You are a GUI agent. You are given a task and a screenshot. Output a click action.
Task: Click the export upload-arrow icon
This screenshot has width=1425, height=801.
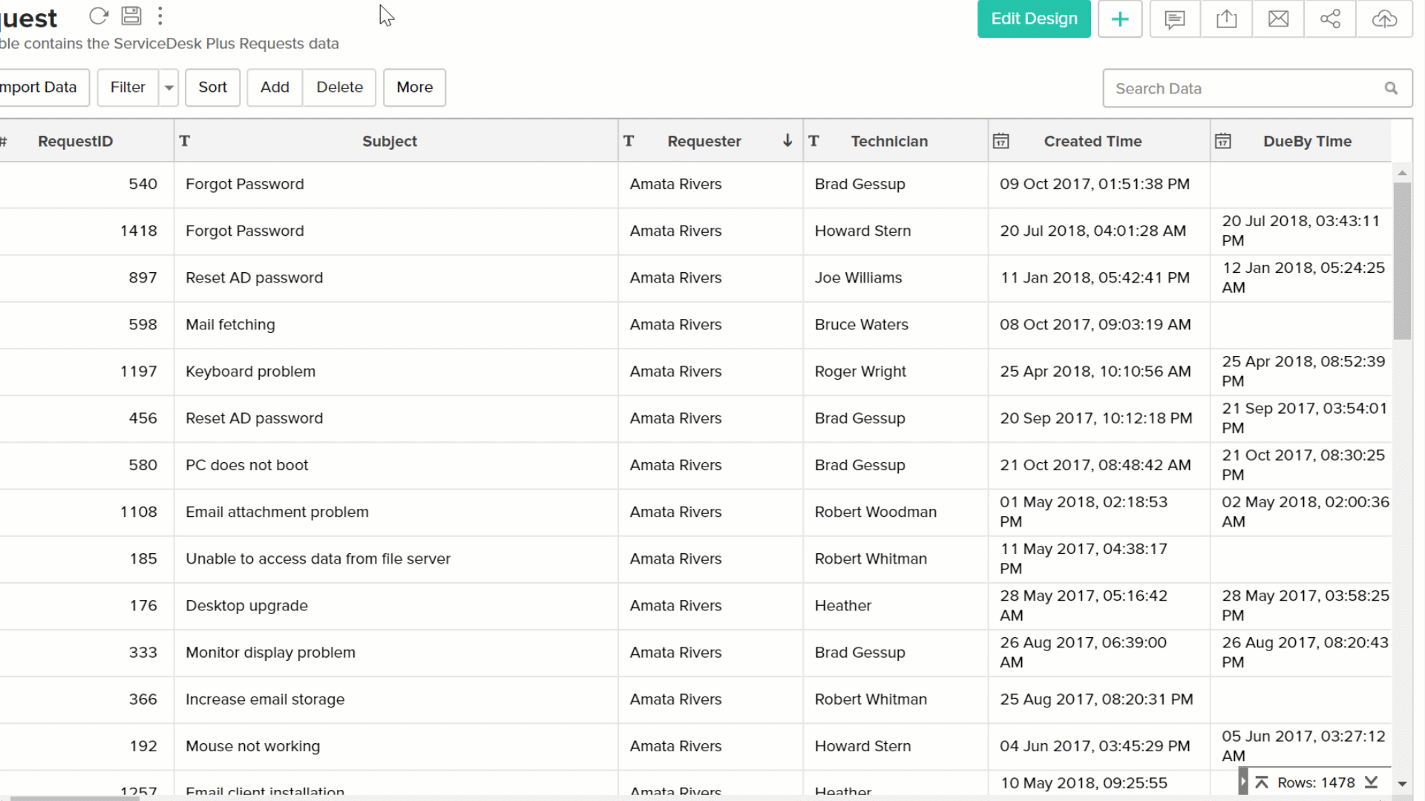(1227, 19)
